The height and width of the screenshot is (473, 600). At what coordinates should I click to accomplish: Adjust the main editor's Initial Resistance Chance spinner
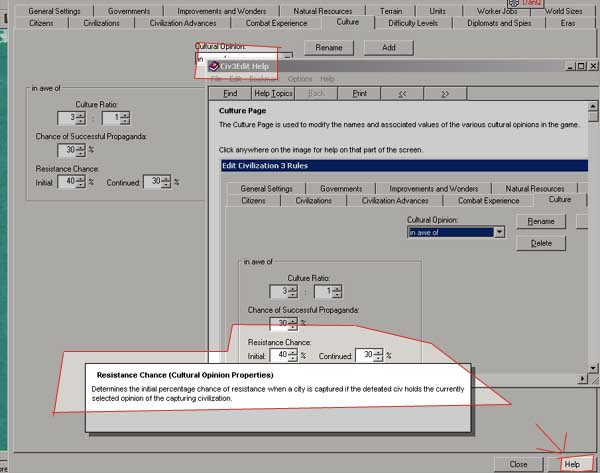(x=81, y=182)
